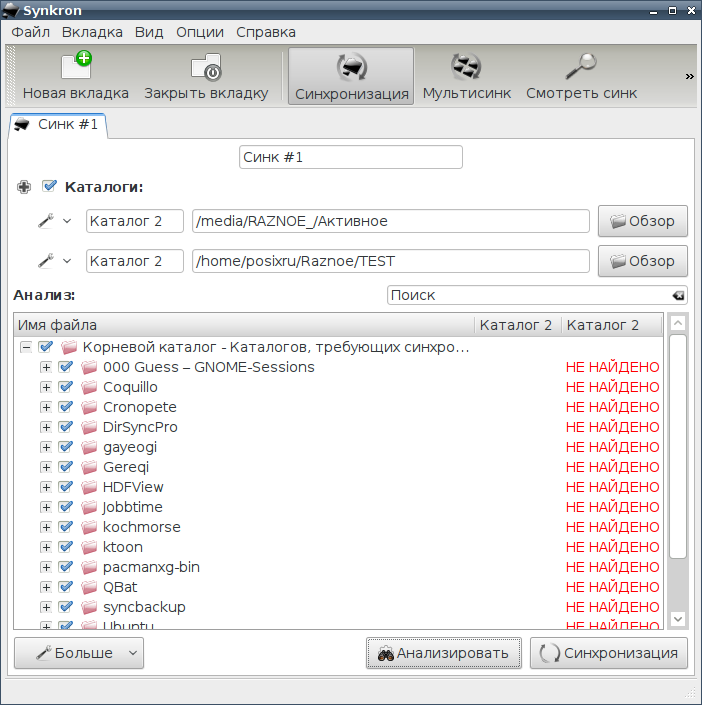Select the Синк #1 tab

58,125
